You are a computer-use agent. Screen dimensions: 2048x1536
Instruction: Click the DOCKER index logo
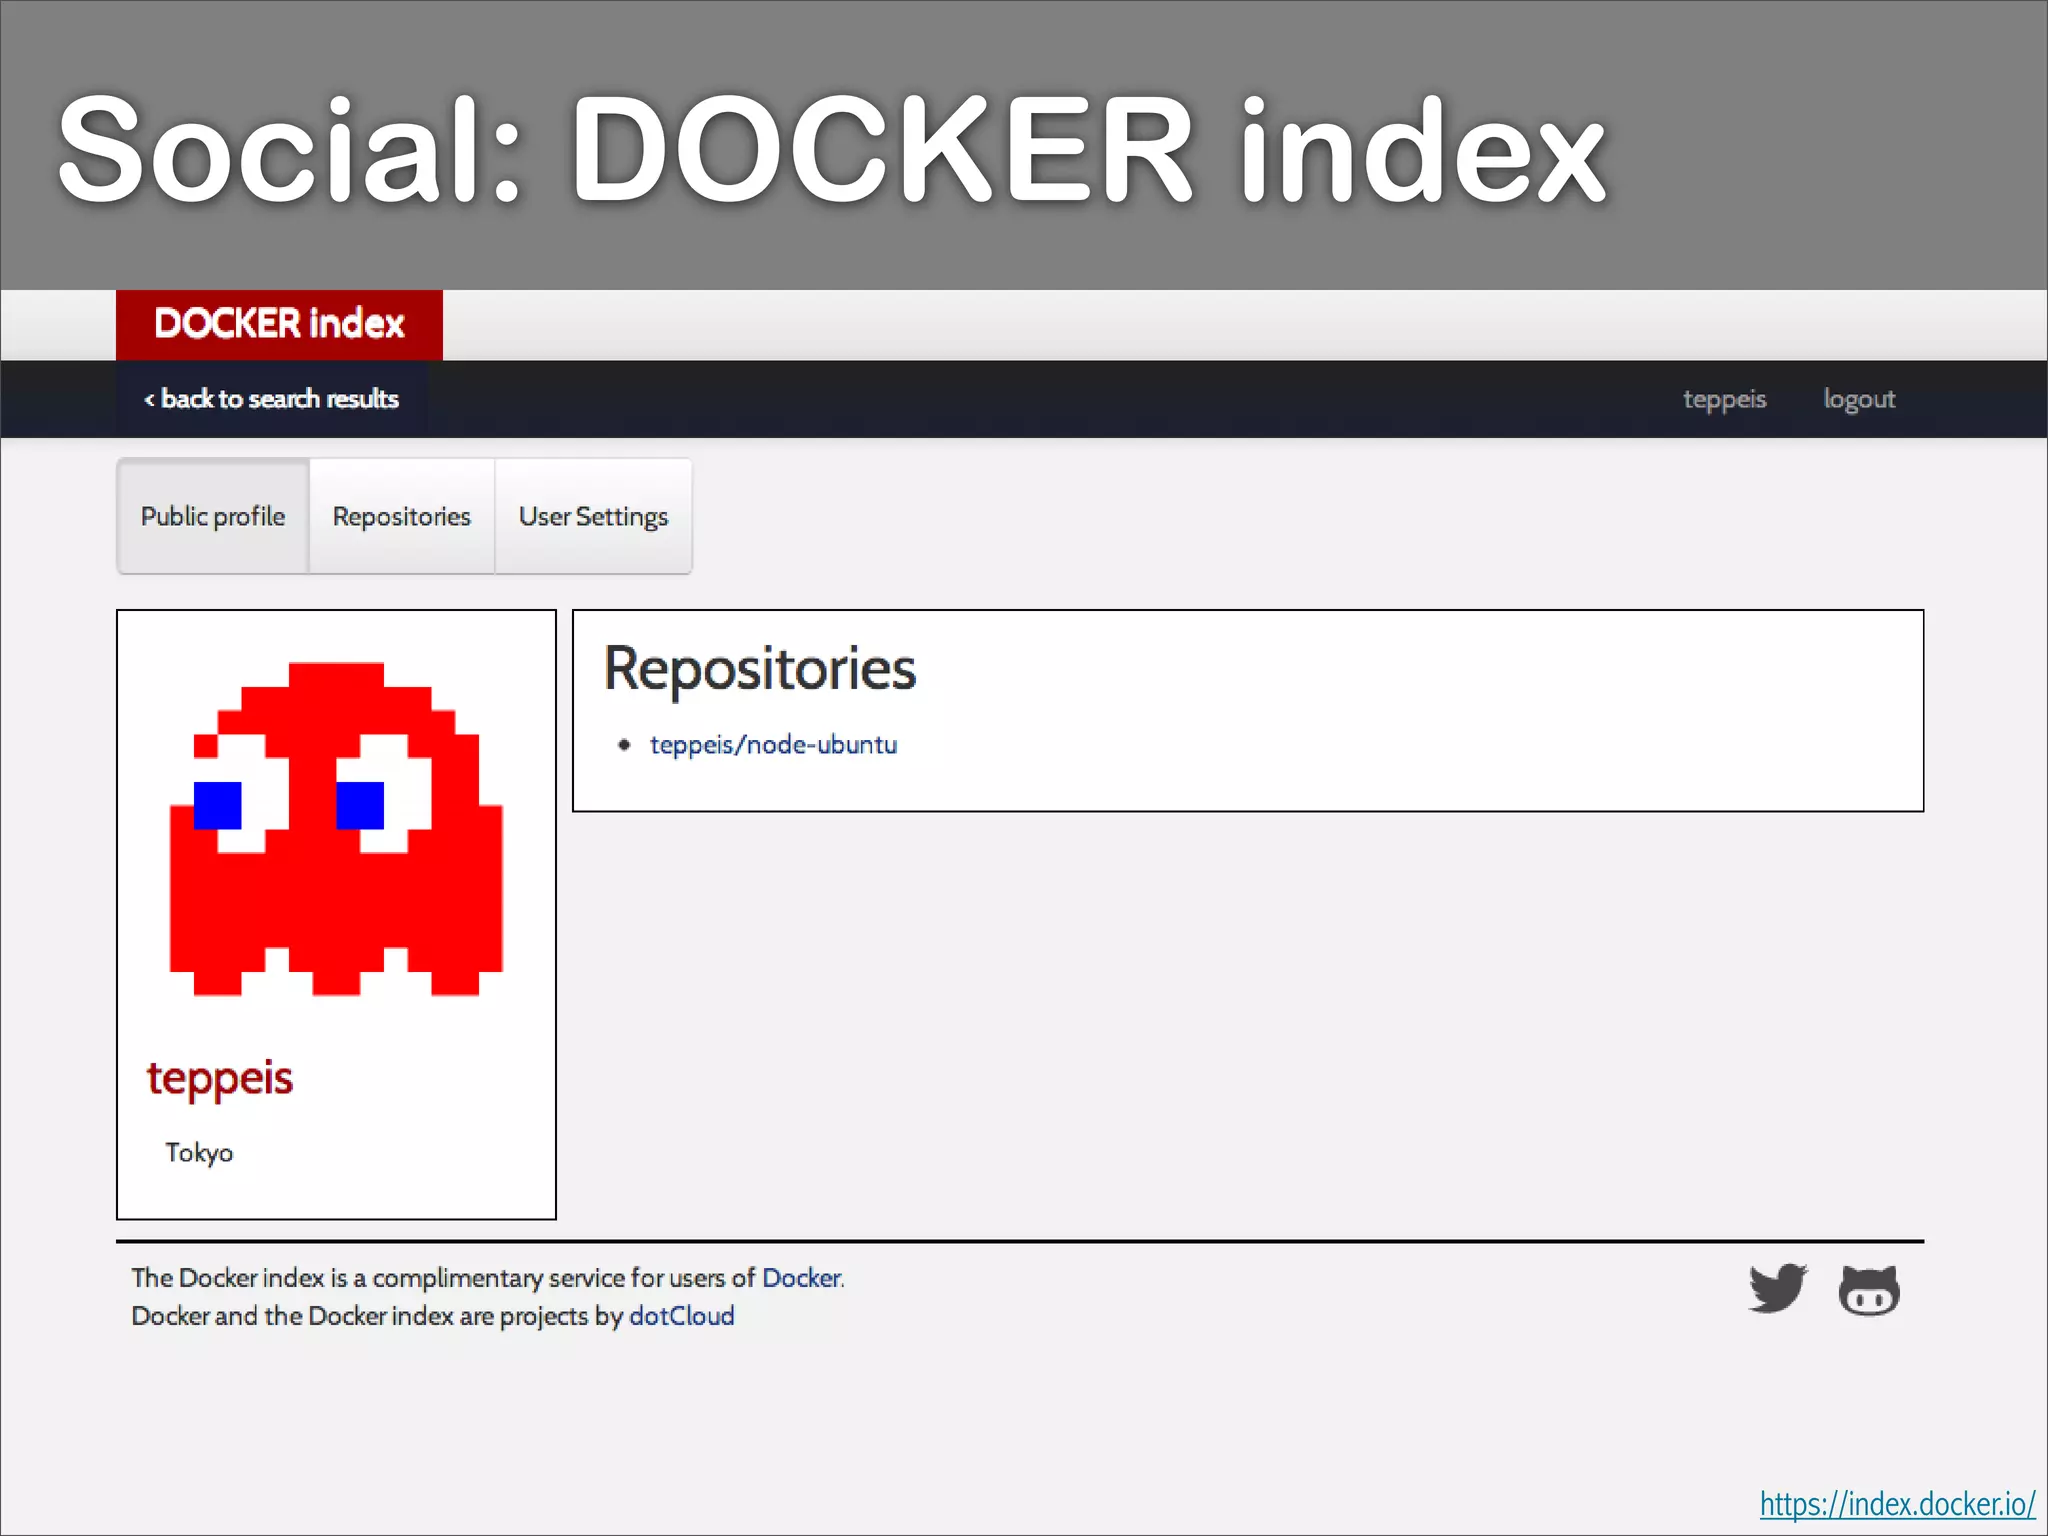pos(279,324)
